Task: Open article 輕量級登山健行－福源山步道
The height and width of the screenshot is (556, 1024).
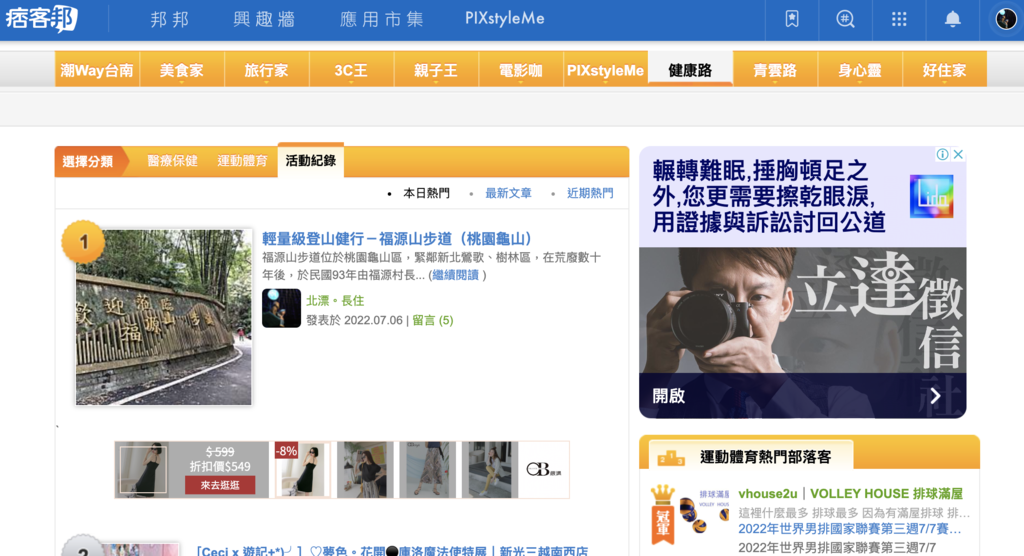Action: (399, 239)
